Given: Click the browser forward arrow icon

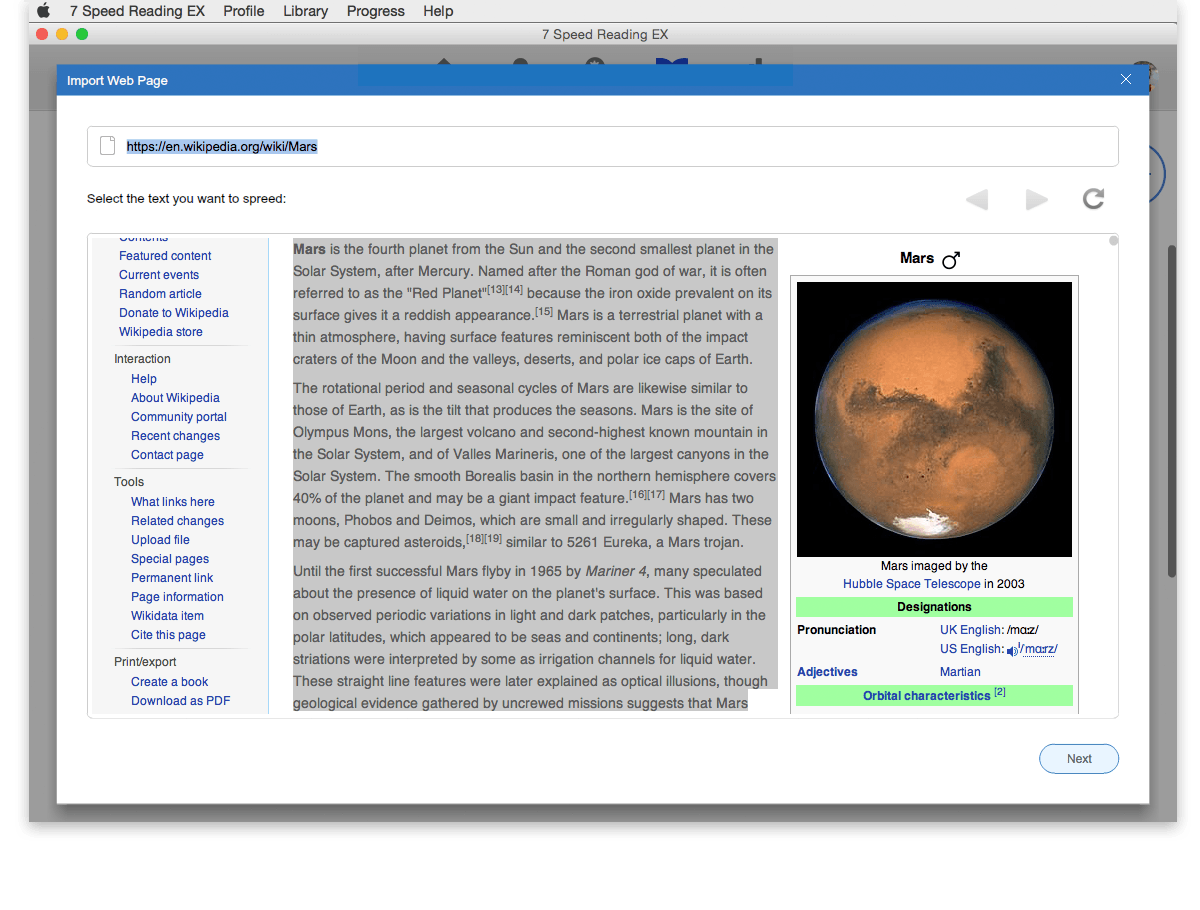Looking at the screenshot, I should (1037, 200).
